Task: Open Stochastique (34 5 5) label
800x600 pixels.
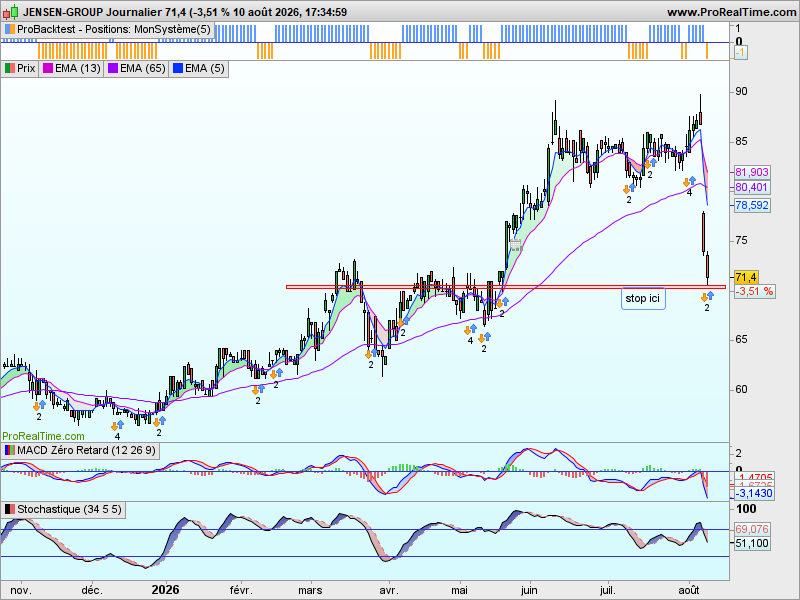Action: point(63,509)
